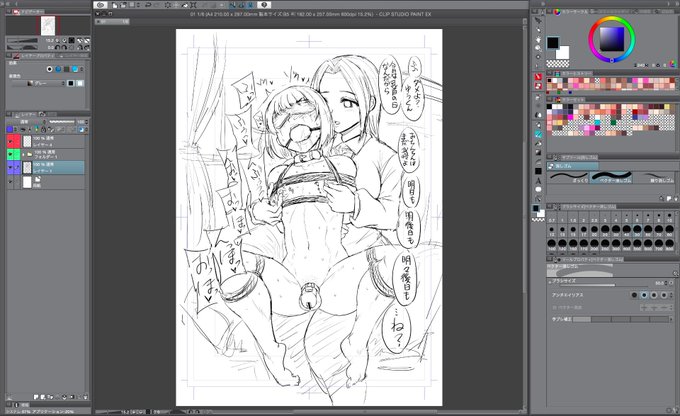Select the ざっくり eraser sub tool
This screenshot has width=680, height=416.
[x=568, y=177]
